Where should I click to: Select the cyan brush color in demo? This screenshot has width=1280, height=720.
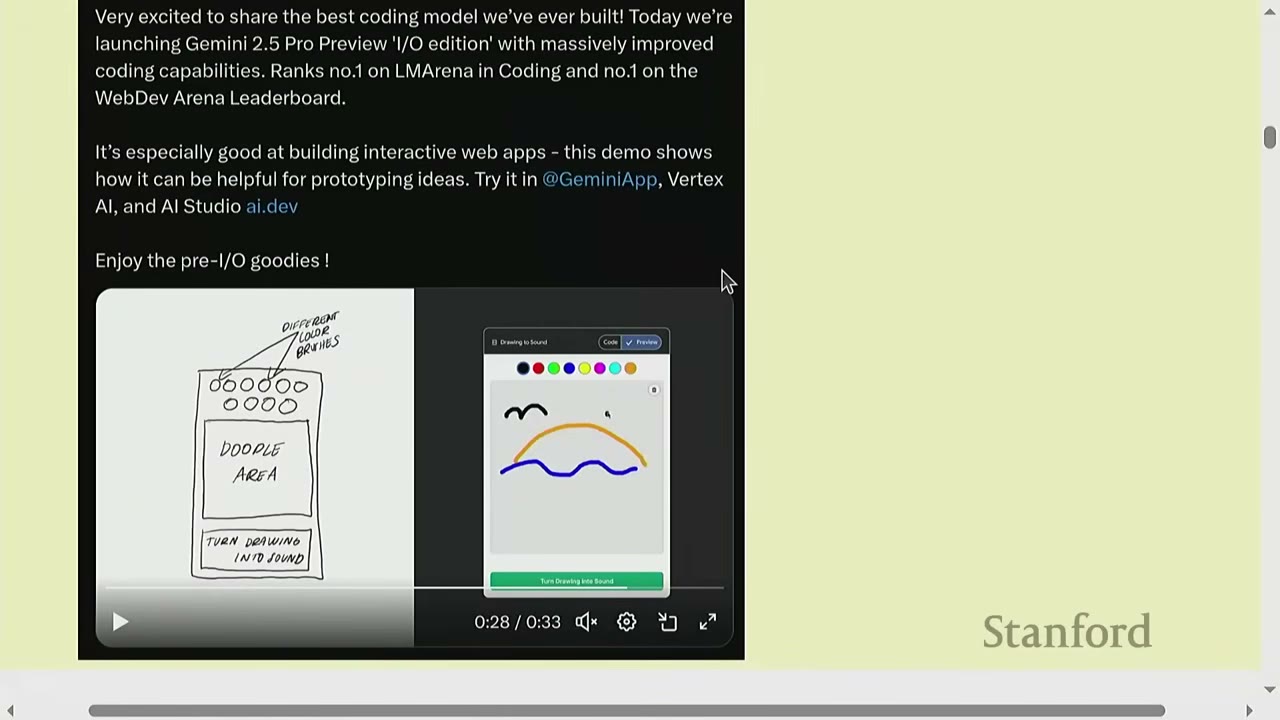click(615, 368)
